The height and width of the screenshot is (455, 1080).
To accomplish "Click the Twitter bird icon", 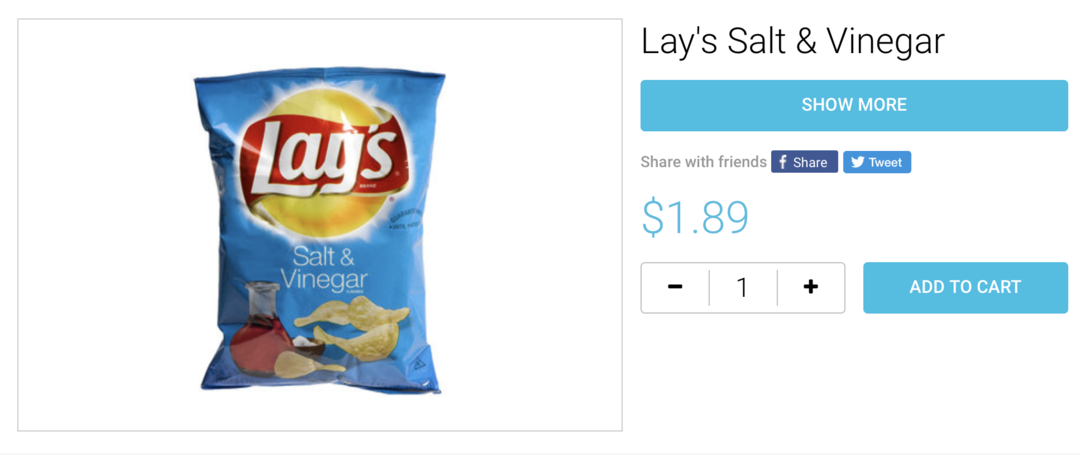I will 857,162.
